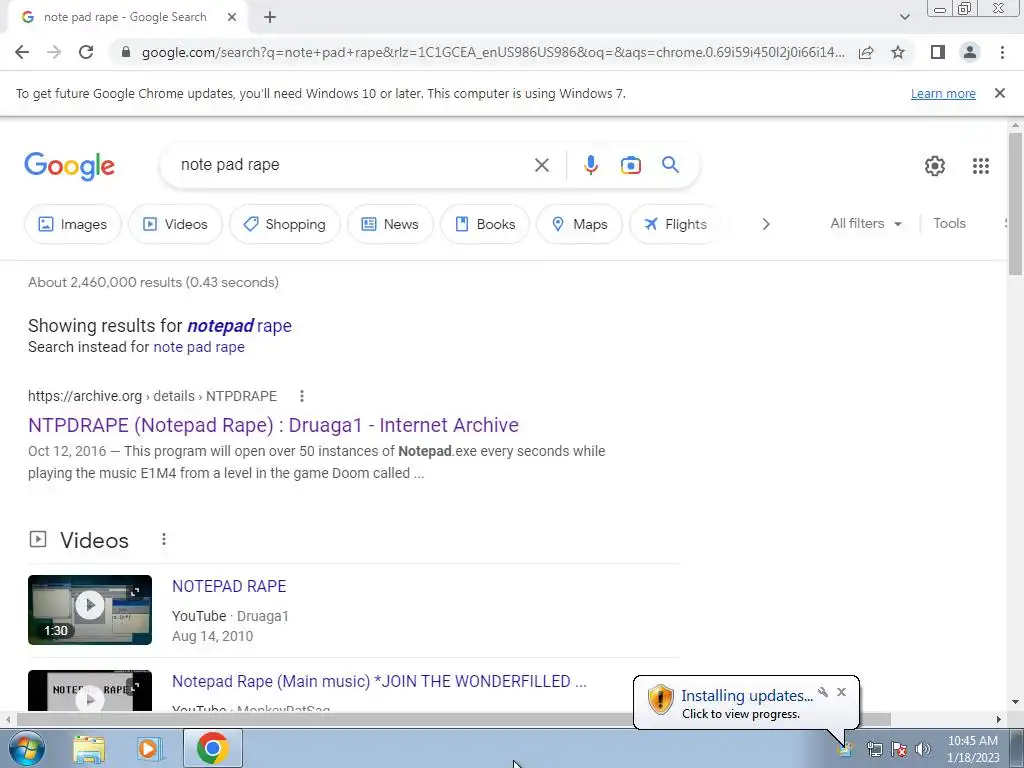The image size is (1024, 768).
Task: Open the Chrome profile avatar
Action: (970, 52)
